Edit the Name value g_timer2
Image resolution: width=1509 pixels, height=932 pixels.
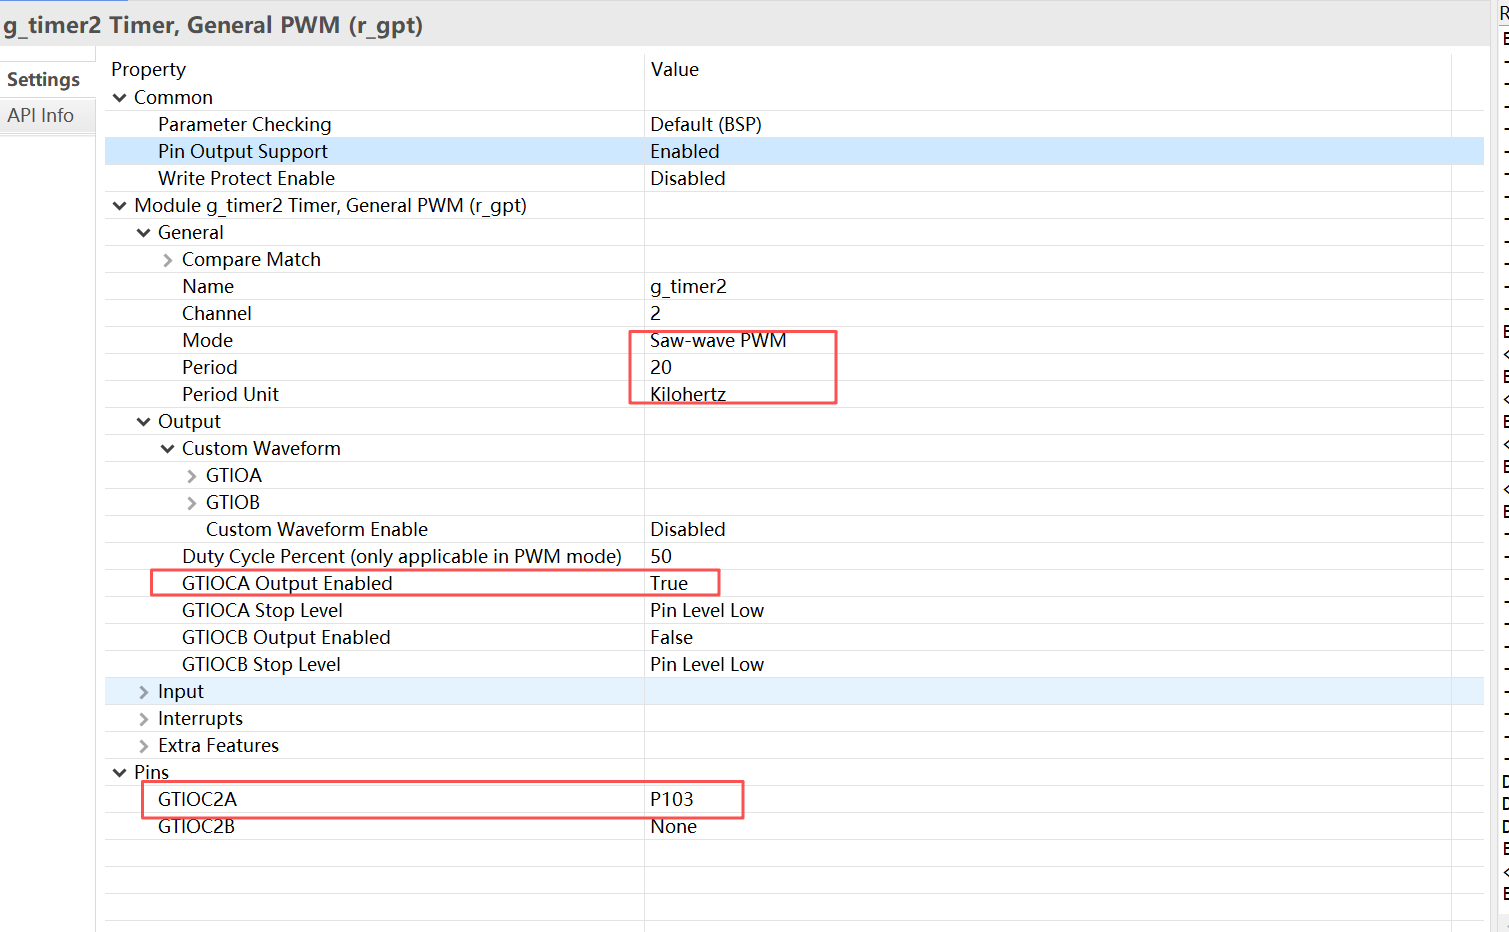688,286
